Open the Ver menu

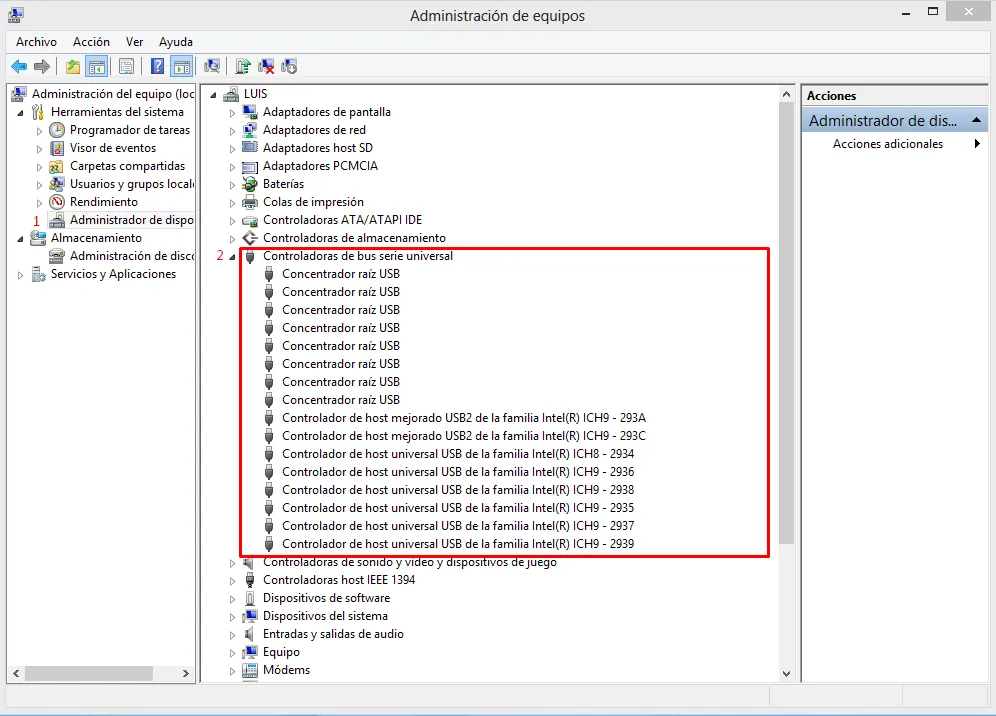pos(134,42)
